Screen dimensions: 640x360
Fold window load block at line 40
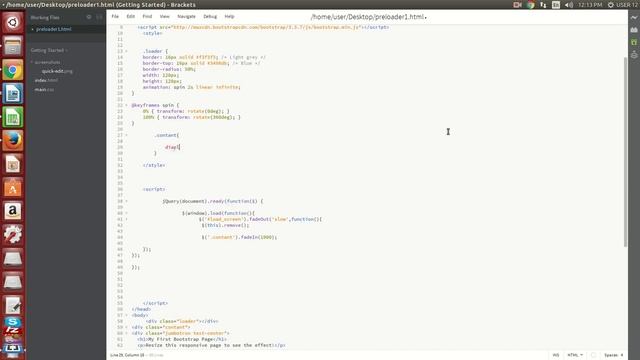point(126,213)
